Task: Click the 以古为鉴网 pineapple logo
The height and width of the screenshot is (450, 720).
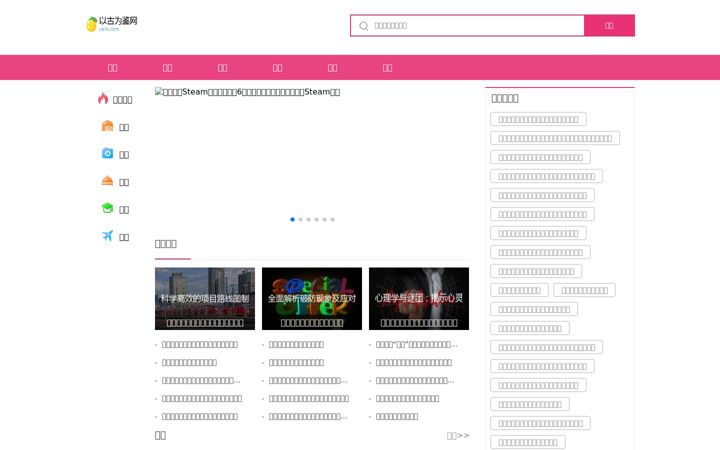Action: point(112,24)
